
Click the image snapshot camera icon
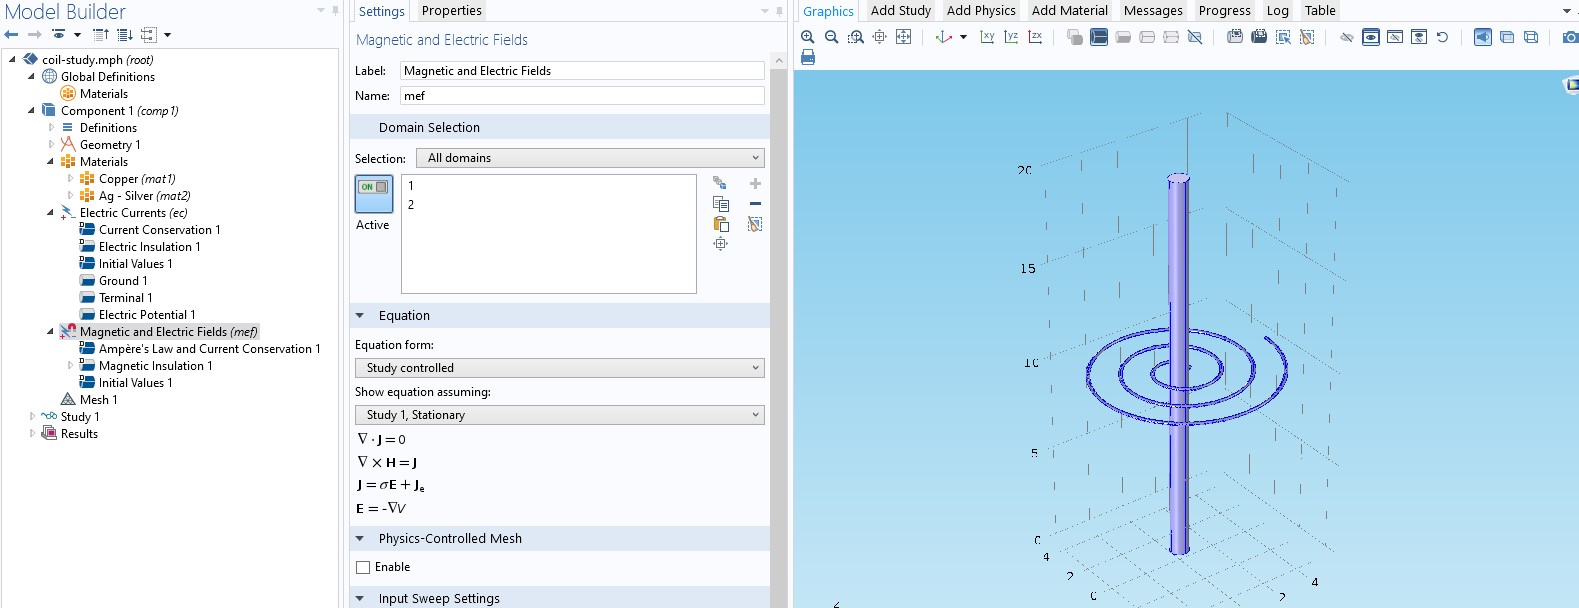(1570, 37)
